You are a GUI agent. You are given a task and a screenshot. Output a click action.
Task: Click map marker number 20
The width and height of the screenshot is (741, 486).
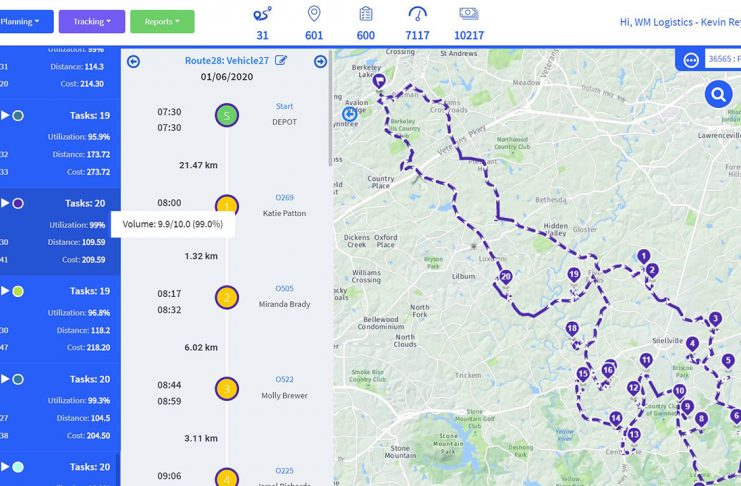506,278
